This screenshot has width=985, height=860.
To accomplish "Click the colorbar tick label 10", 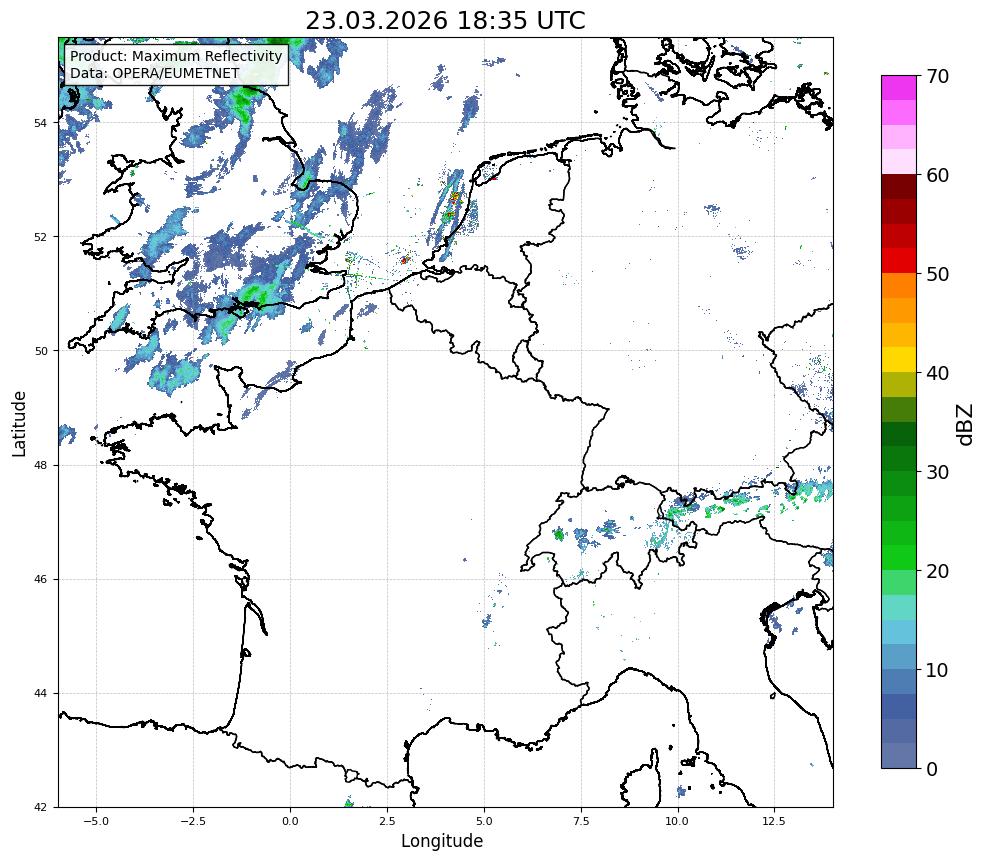I will (937, 670).
